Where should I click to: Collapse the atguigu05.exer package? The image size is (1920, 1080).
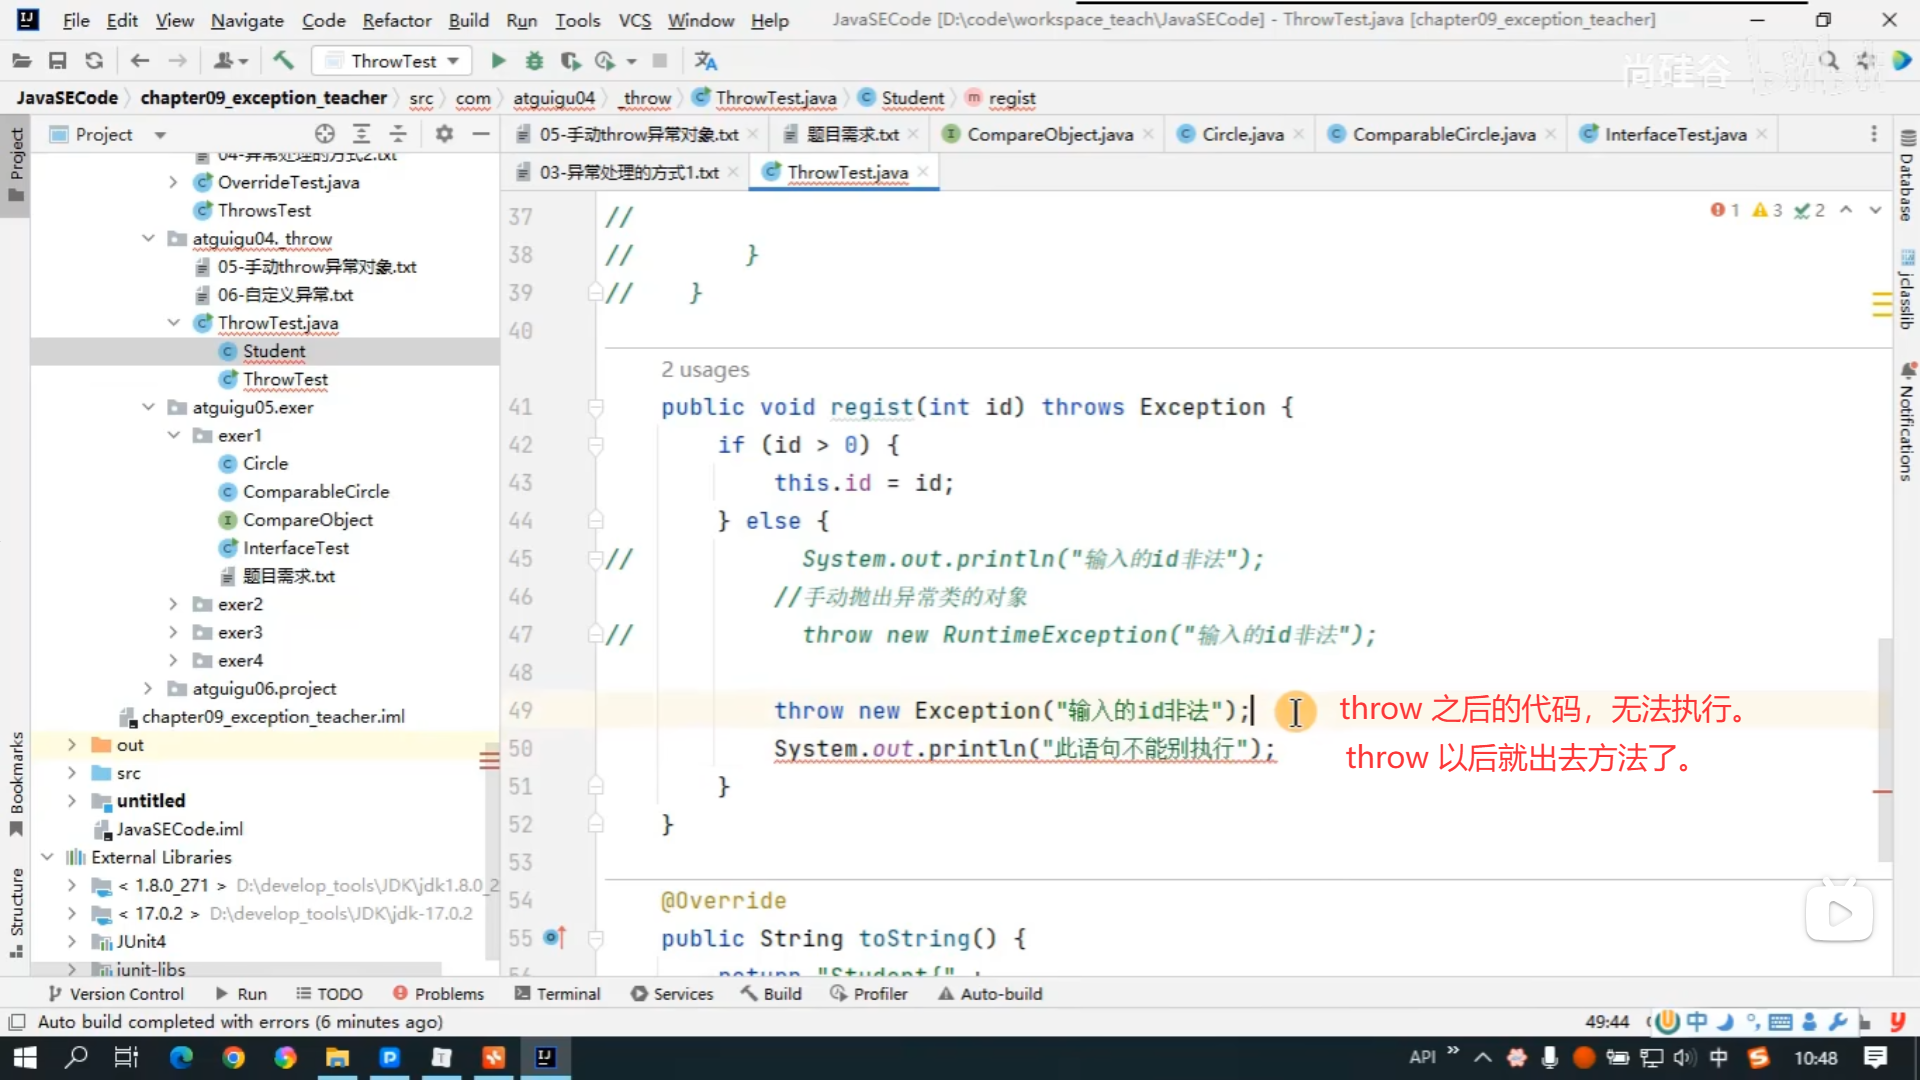(148, 407)
